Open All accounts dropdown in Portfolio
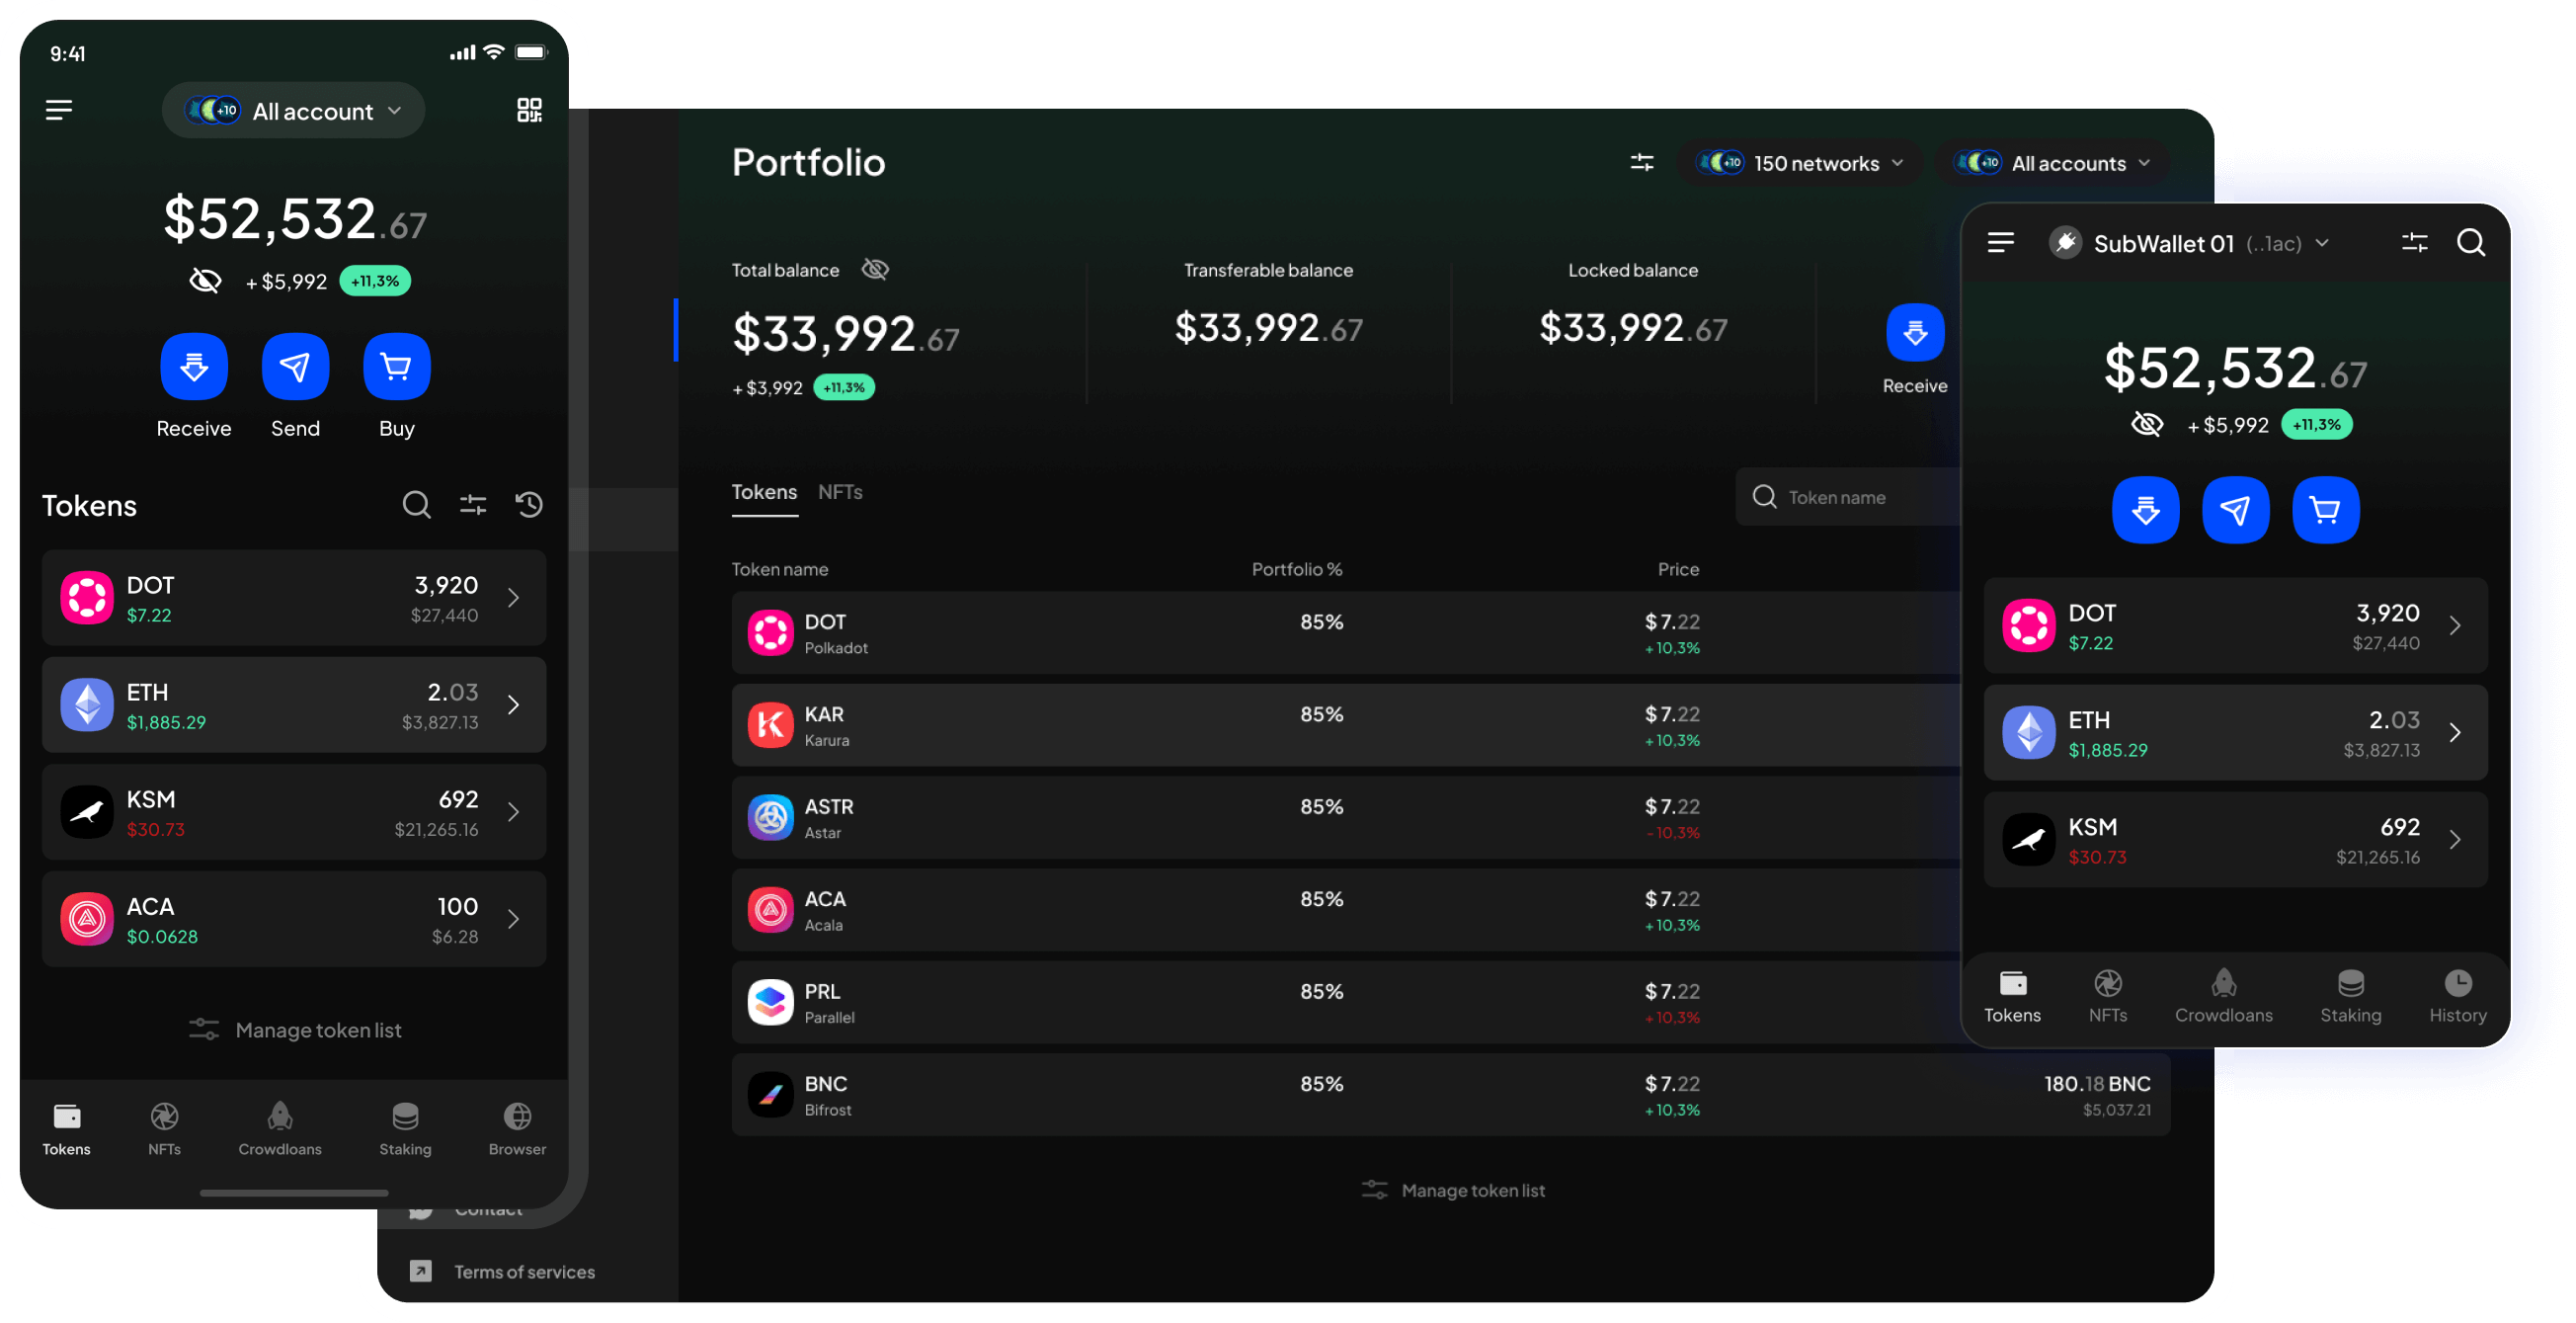Screen dimensions: 2576x1323 pos(2052,163)
